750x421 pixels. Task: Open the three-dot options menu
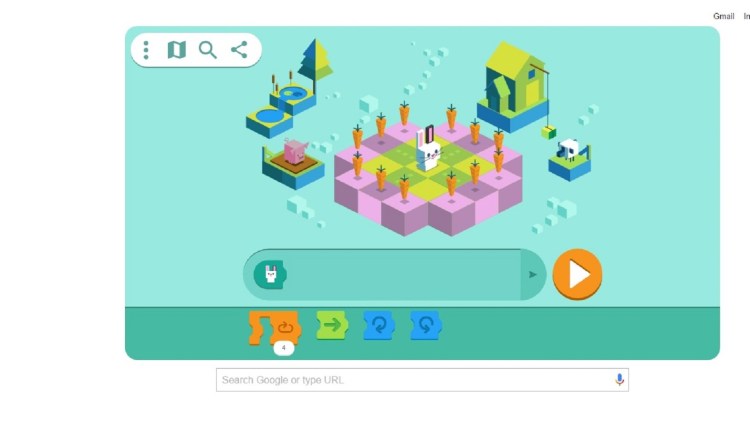146,50
